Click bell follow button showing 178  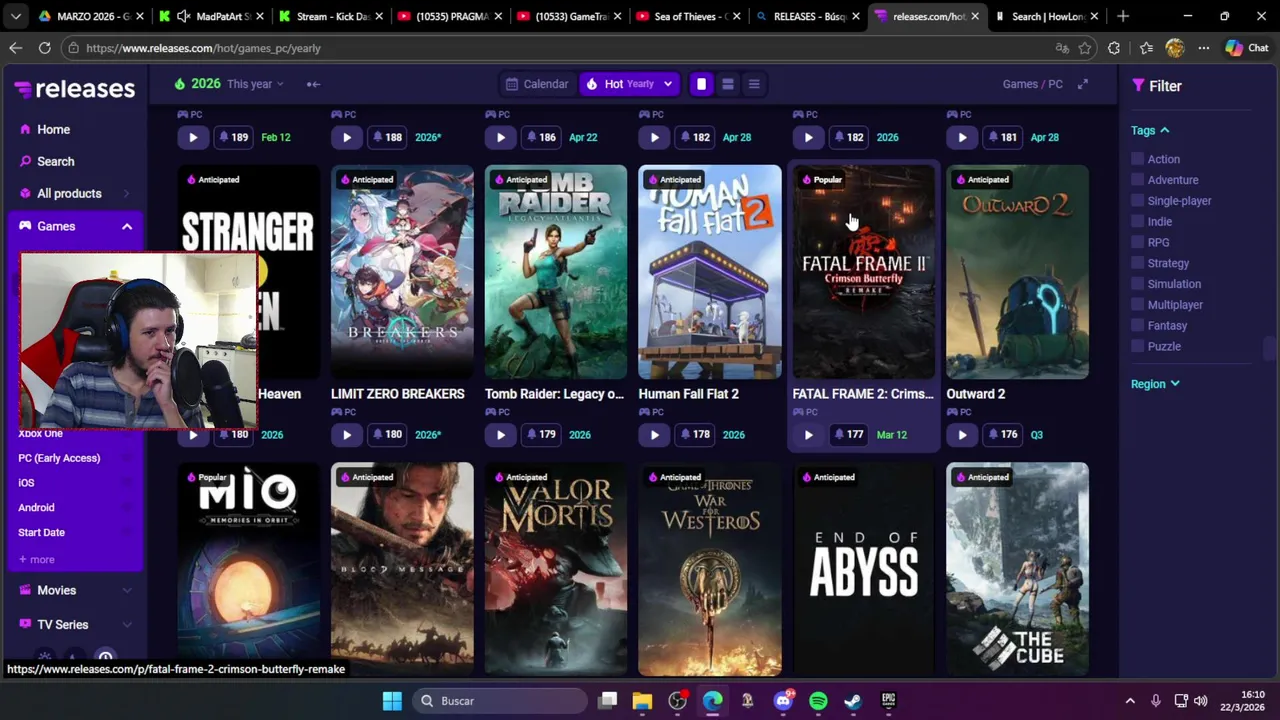(x=693, y=435)
